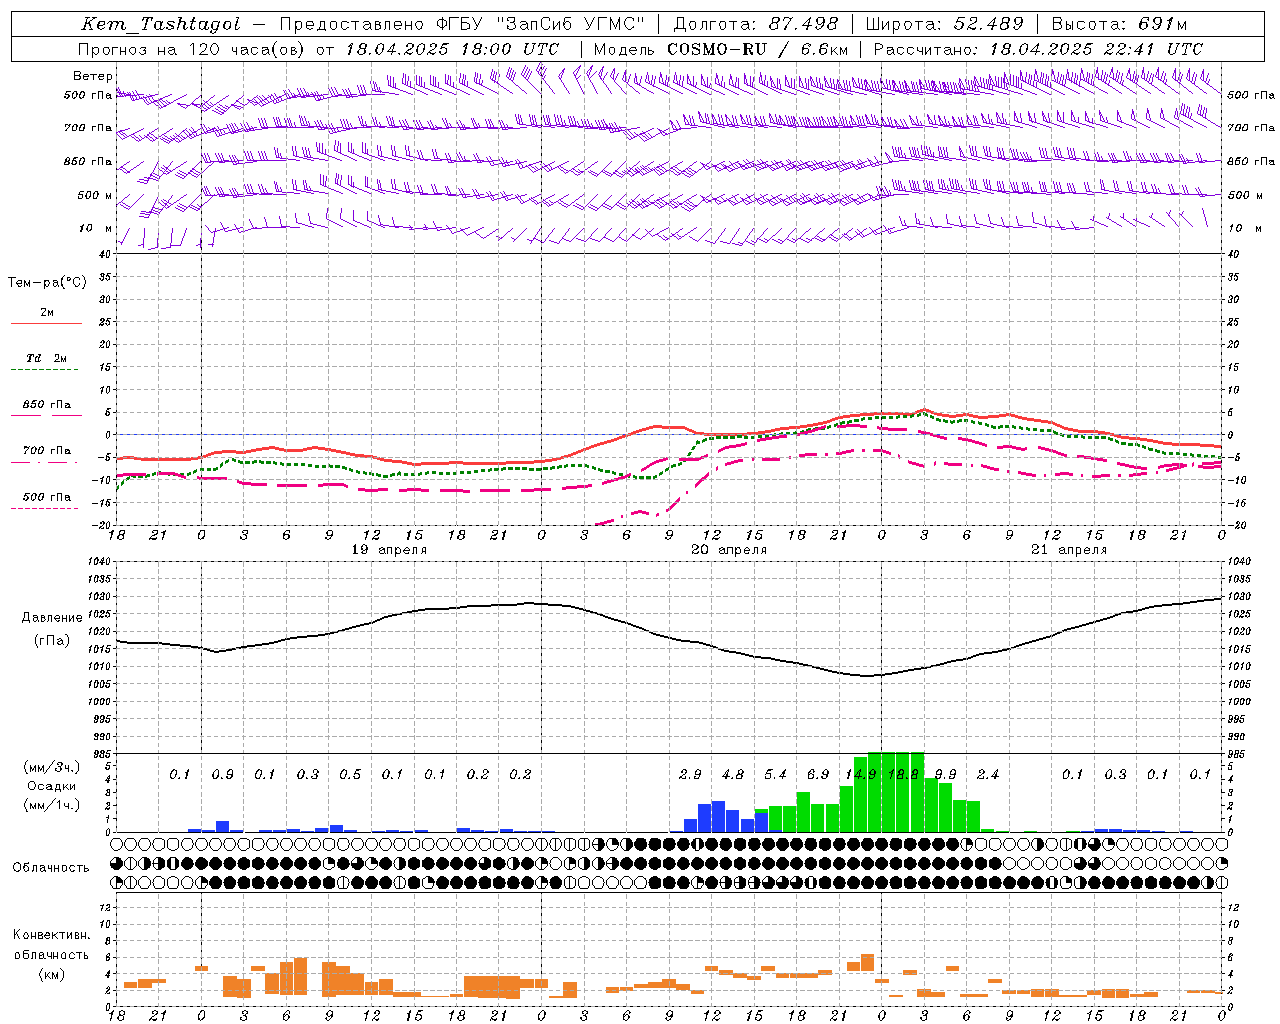Click the model name 'COSMO-RU / 6.6км'
The width and height of the screenshot is (1280, 1024).
tap(758, 49)
